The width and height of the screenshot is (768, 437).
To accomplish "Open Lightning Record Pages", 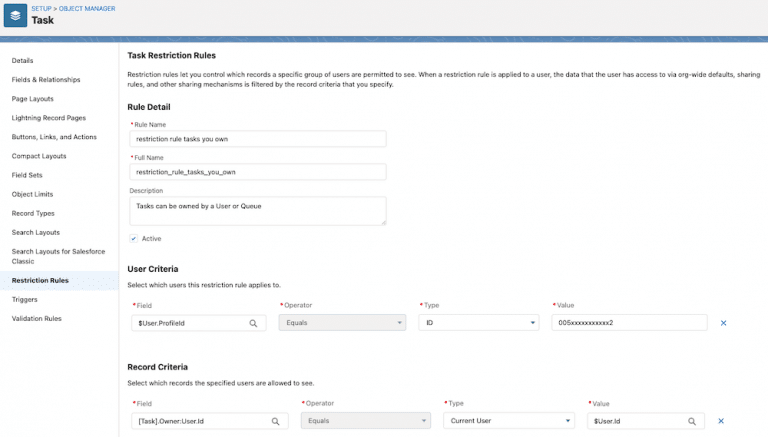I will pyautogui.click(x=49, y=118).
